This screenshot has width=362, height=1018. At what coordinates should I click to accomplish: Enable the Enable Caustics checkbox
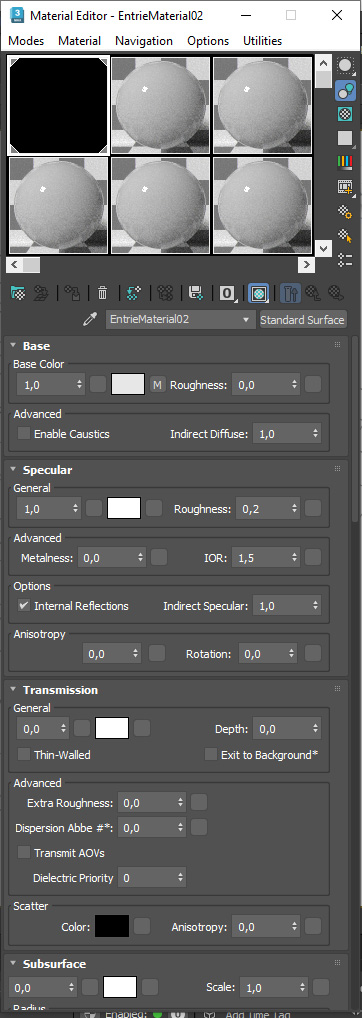pos(24,433)
